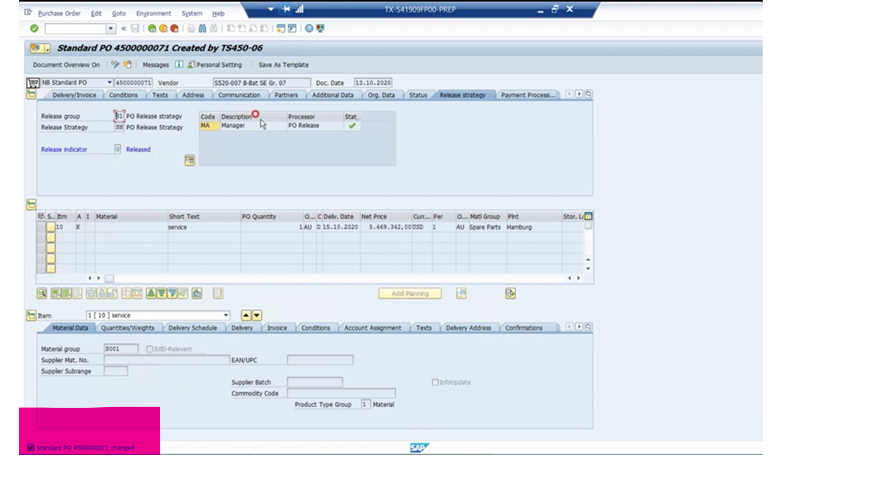Switch to the Status header tab
This screenshot has width=876, height=483.
[x=418, y=95]
